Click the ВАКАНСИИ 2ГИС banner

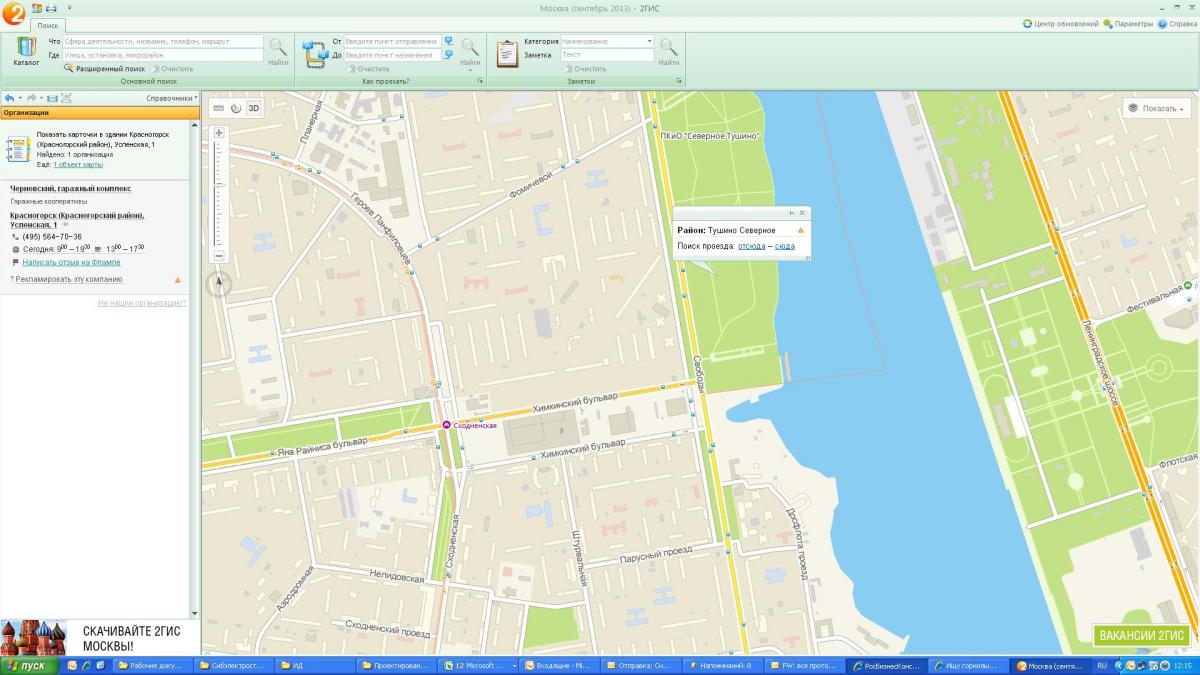pos(1141,636)
